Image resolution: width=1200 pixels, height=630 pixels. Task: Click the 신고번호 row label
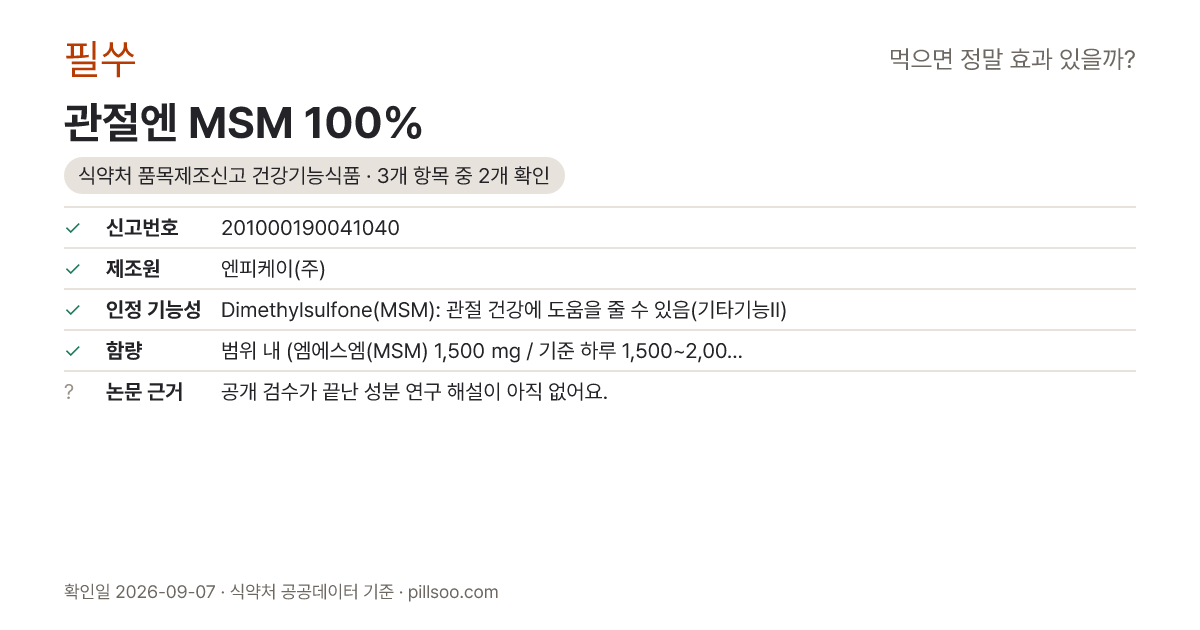pyautogui.click(x=142, y=228)
